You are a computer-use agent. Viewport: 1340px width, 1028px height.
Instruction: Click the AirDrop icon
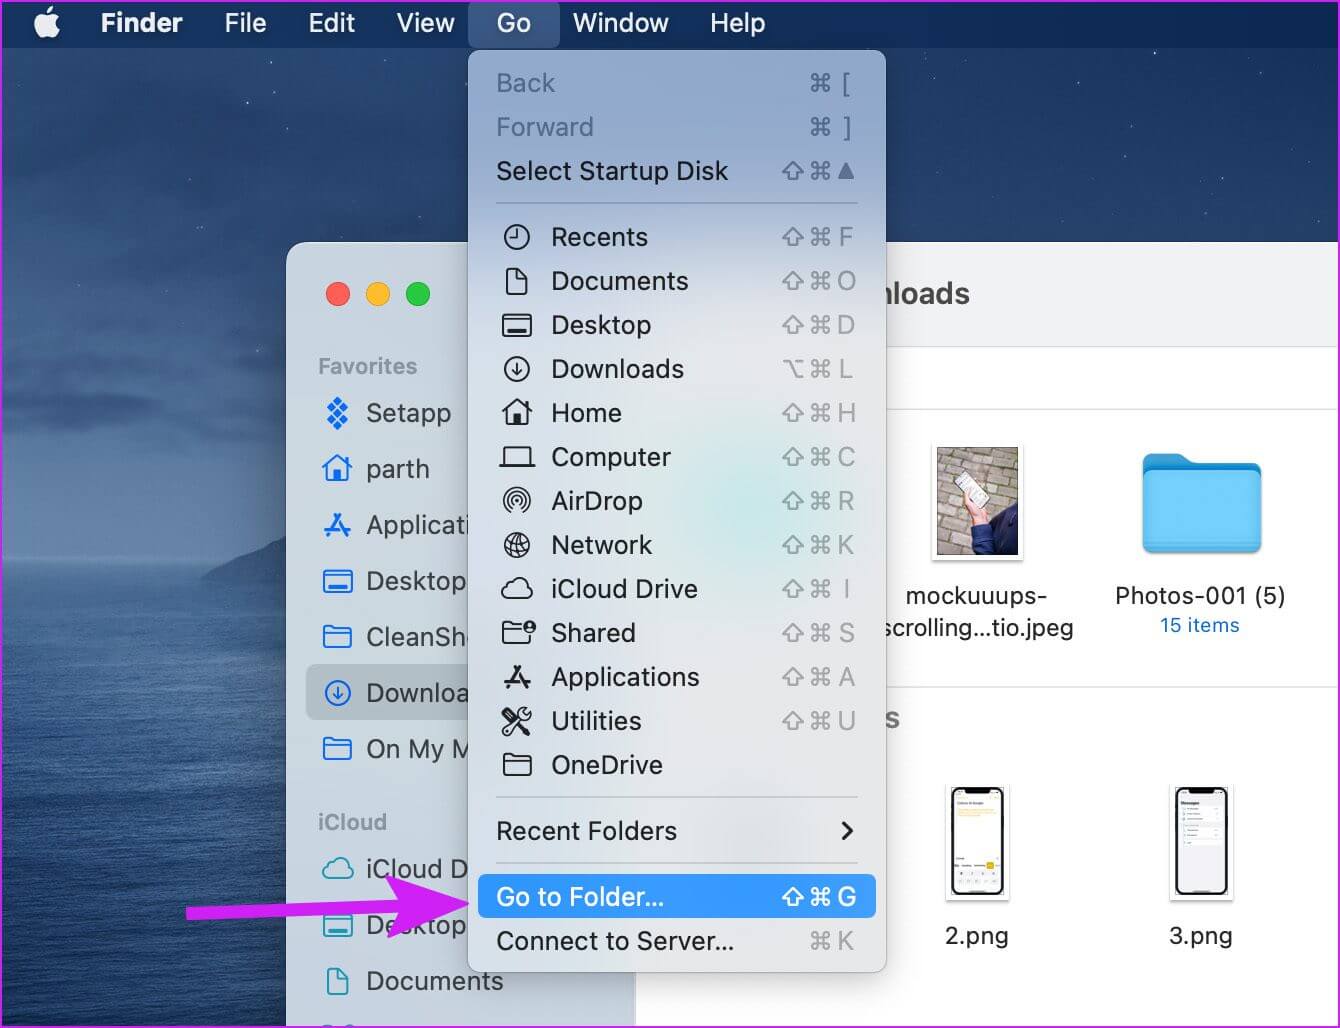(517, 501)
